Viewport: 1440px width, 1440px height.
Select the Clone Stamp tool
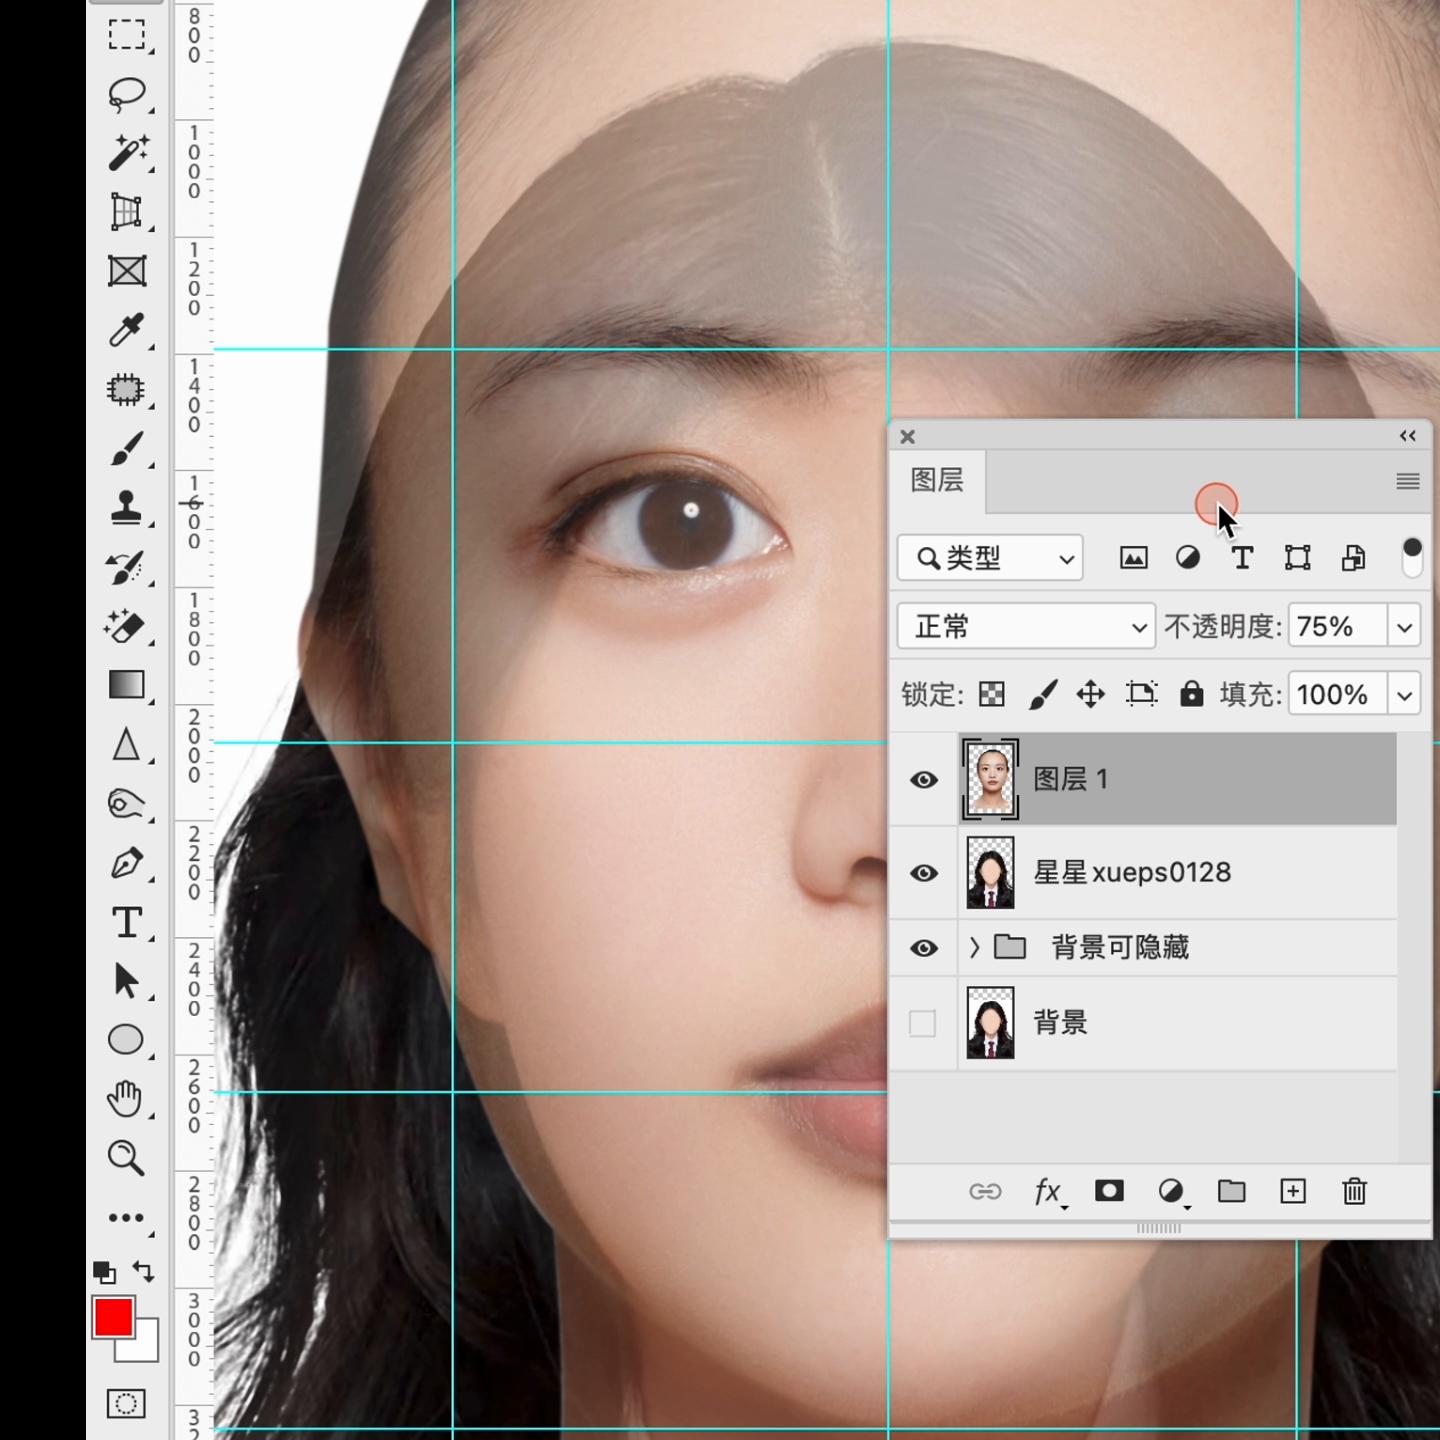[x=126, y=507]
